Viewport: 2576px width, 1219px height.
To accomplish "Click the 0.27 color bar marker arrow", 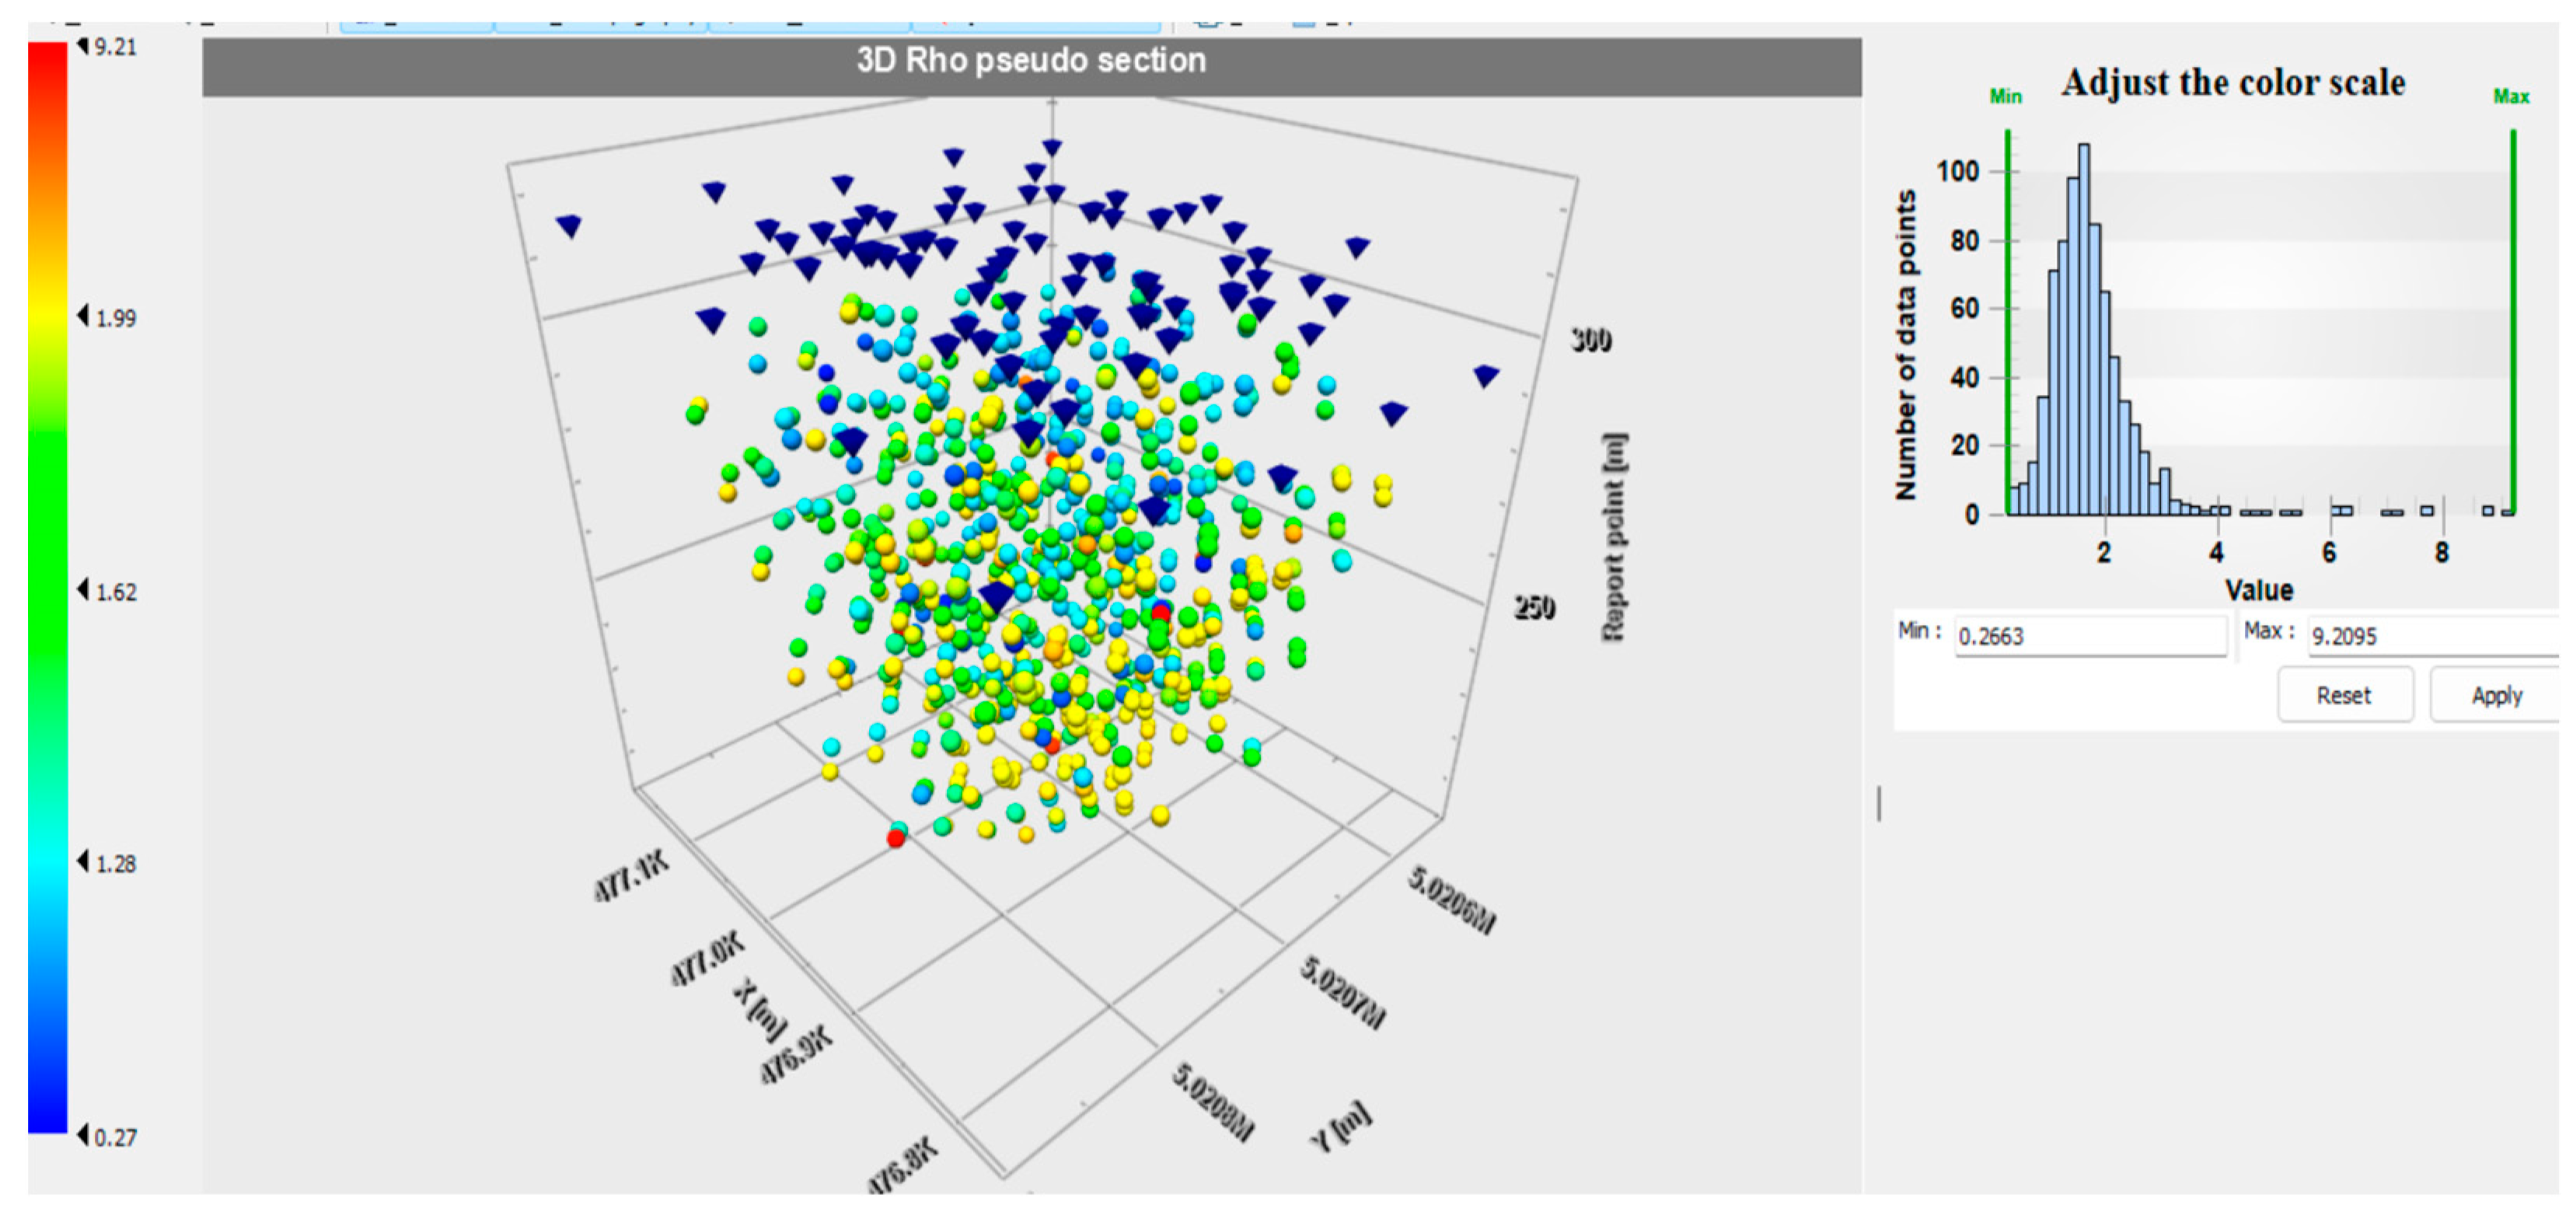I will [x=83, y=1135].
